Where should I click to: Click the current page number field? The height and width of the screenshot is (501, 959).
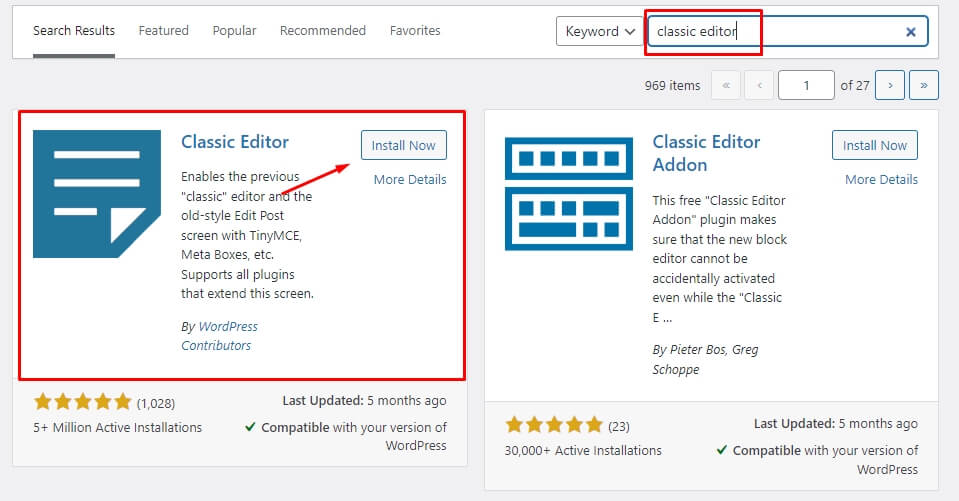pos(806,85)
